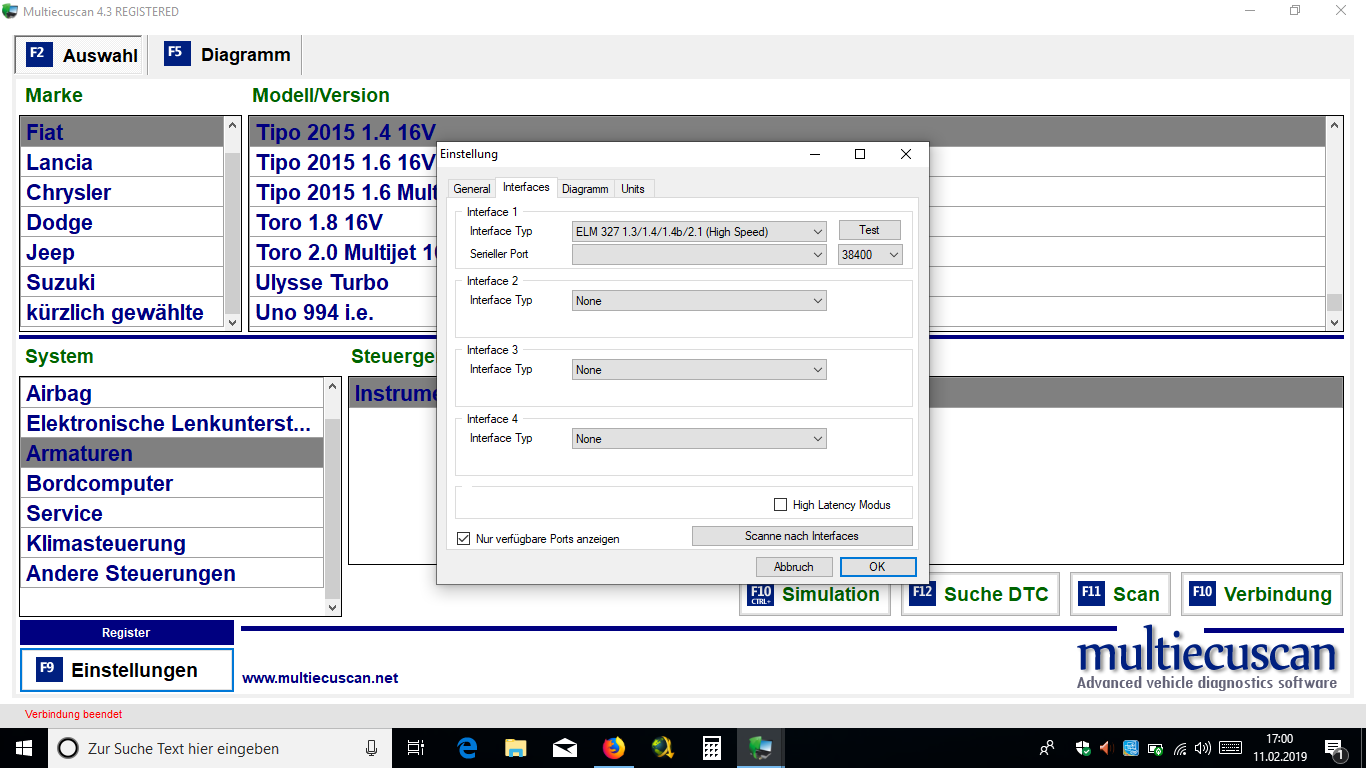Screen dimensions: 1366x768
Task: Open Firefox from the taskbar
Action: [x=613, y=748]
